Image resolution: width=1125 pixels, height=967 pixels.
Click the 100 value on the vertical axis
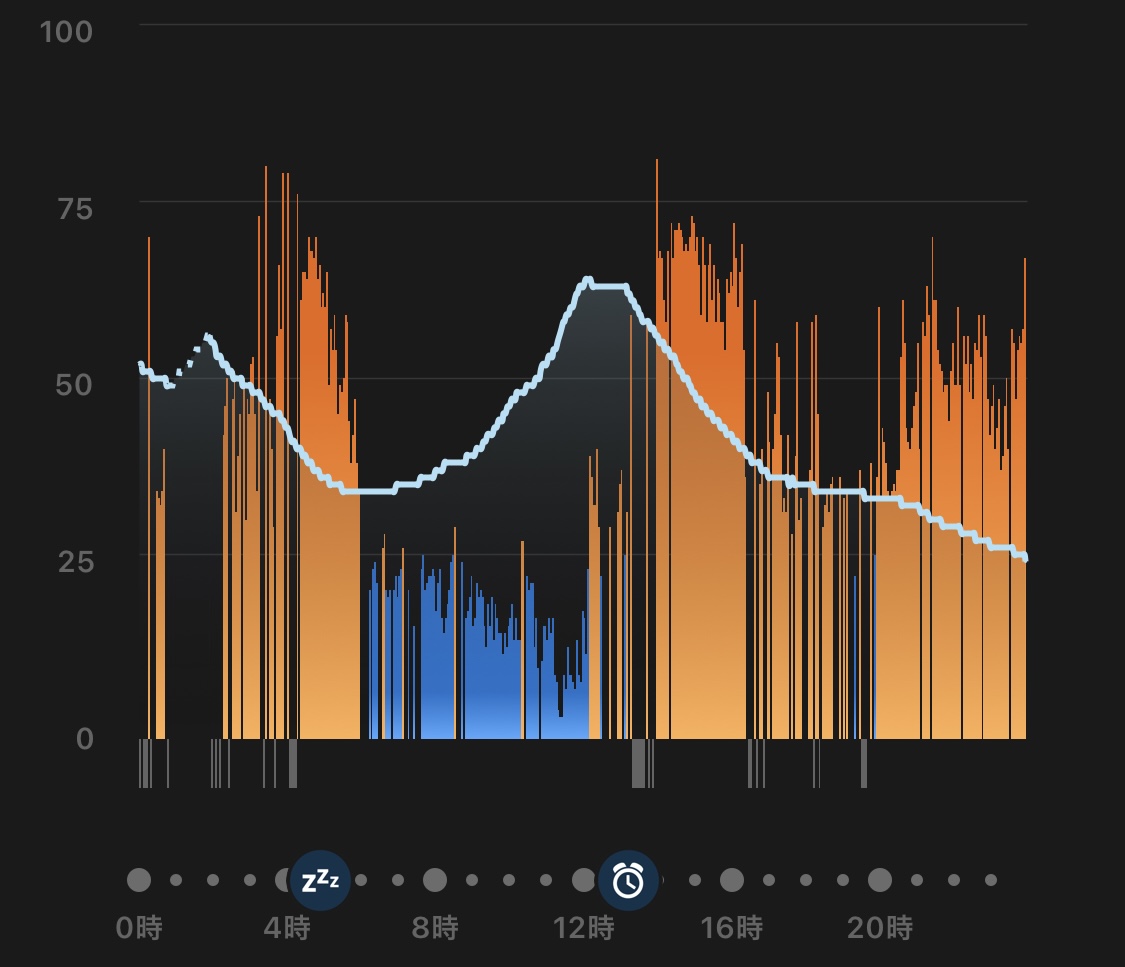(66, 32)
